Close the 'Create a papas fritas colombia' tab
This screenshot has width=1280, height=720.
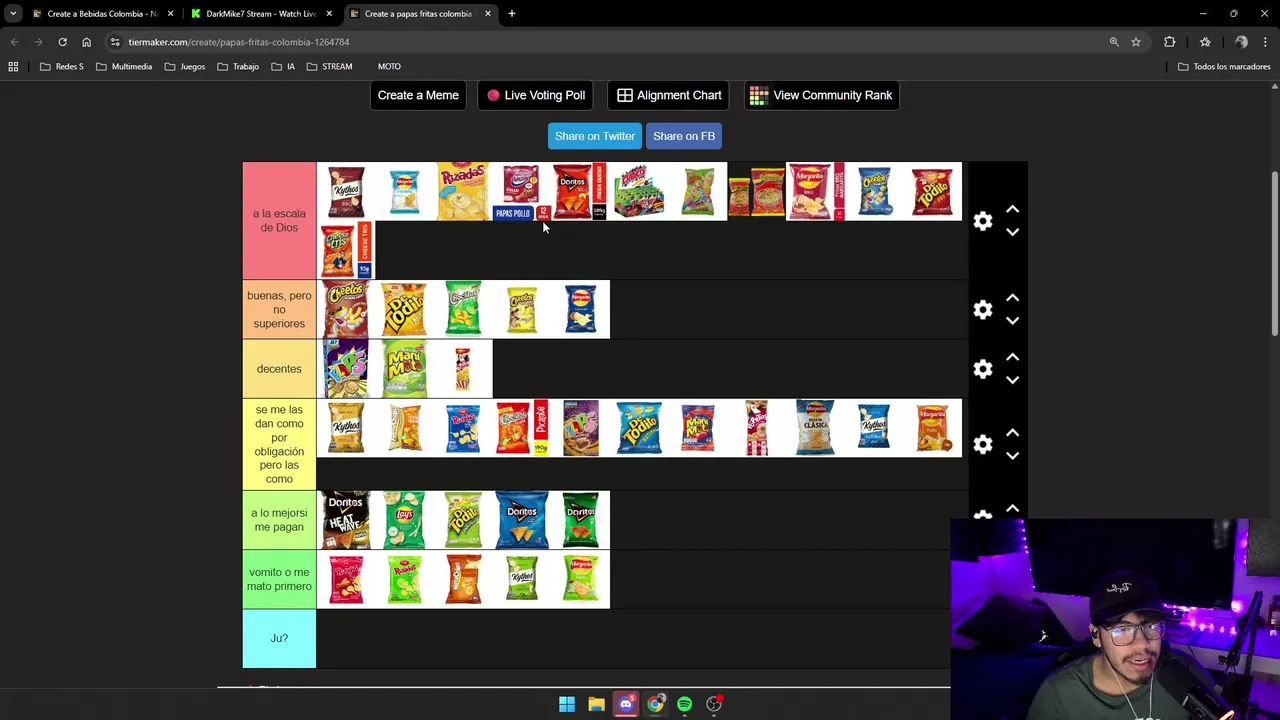click(488, 14)
